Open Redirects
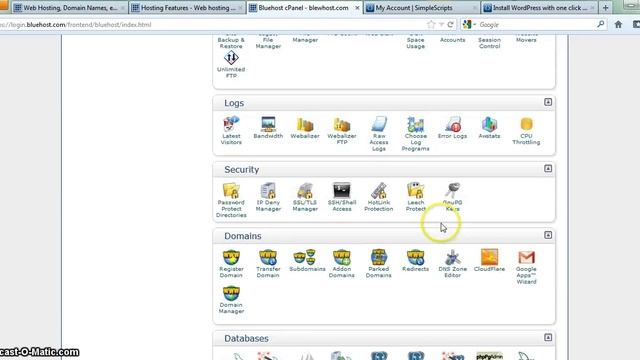 click(416, 260)
